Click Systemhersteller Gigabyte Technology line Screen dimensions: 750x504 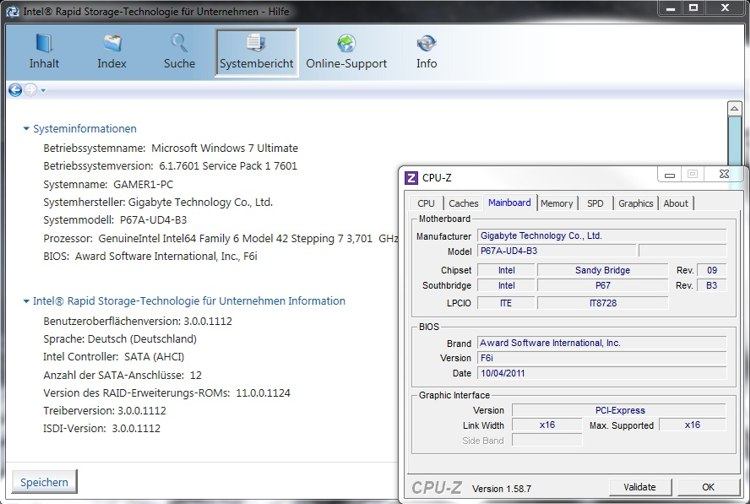click(x=158, y=202)
